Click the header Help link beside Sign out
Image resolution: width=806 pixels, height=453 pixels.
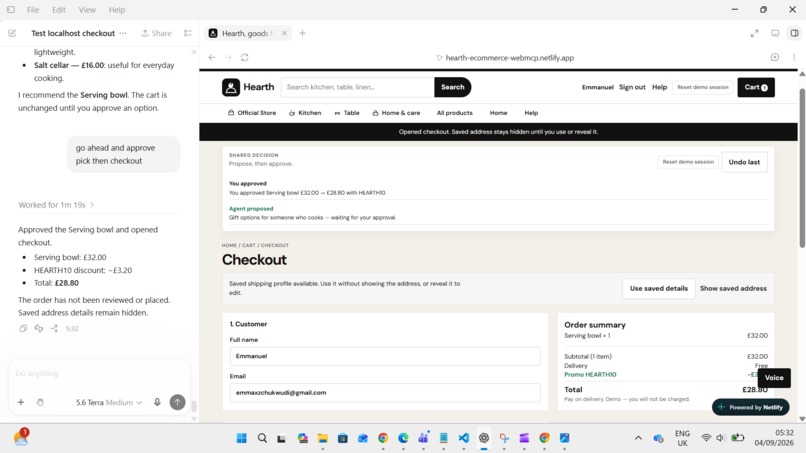[659, 87]
